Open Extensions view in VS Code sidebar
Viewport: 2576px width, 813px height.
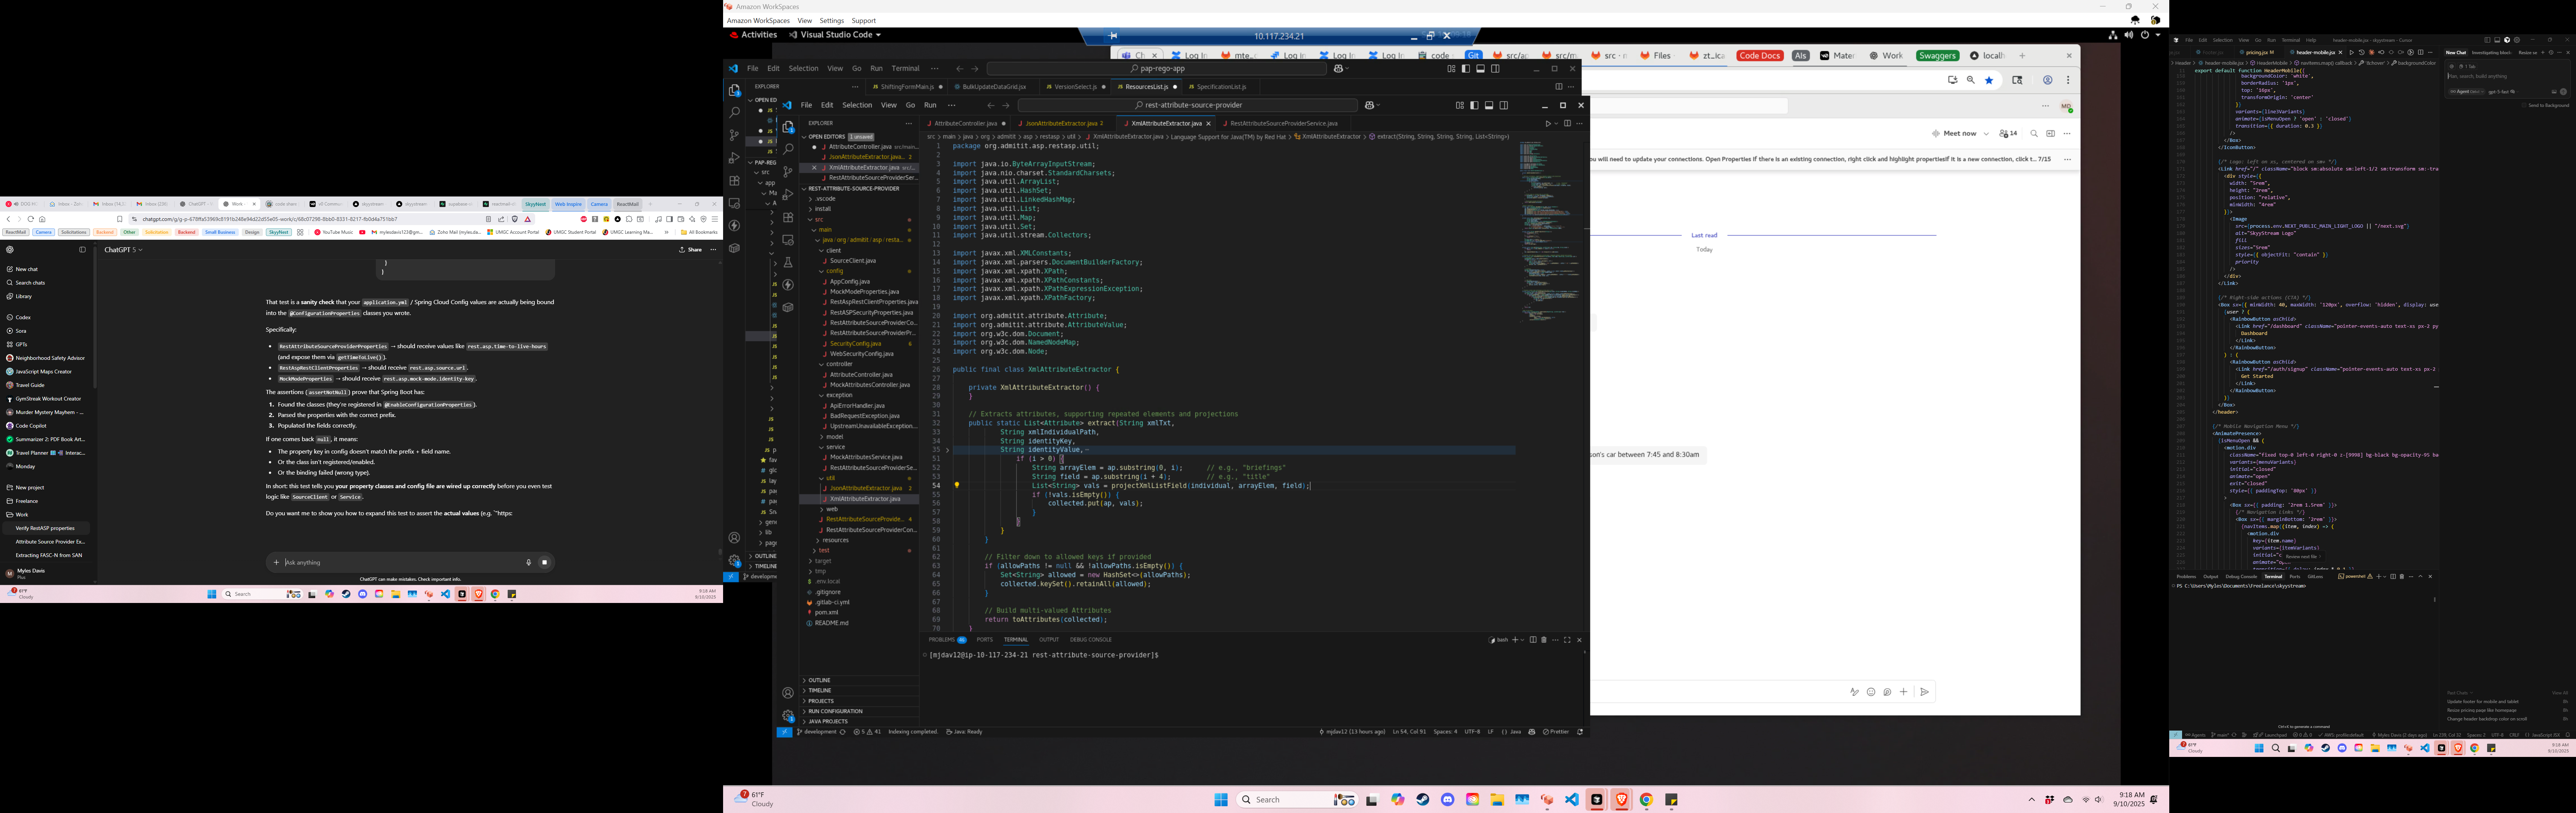[x=788, y=217]
